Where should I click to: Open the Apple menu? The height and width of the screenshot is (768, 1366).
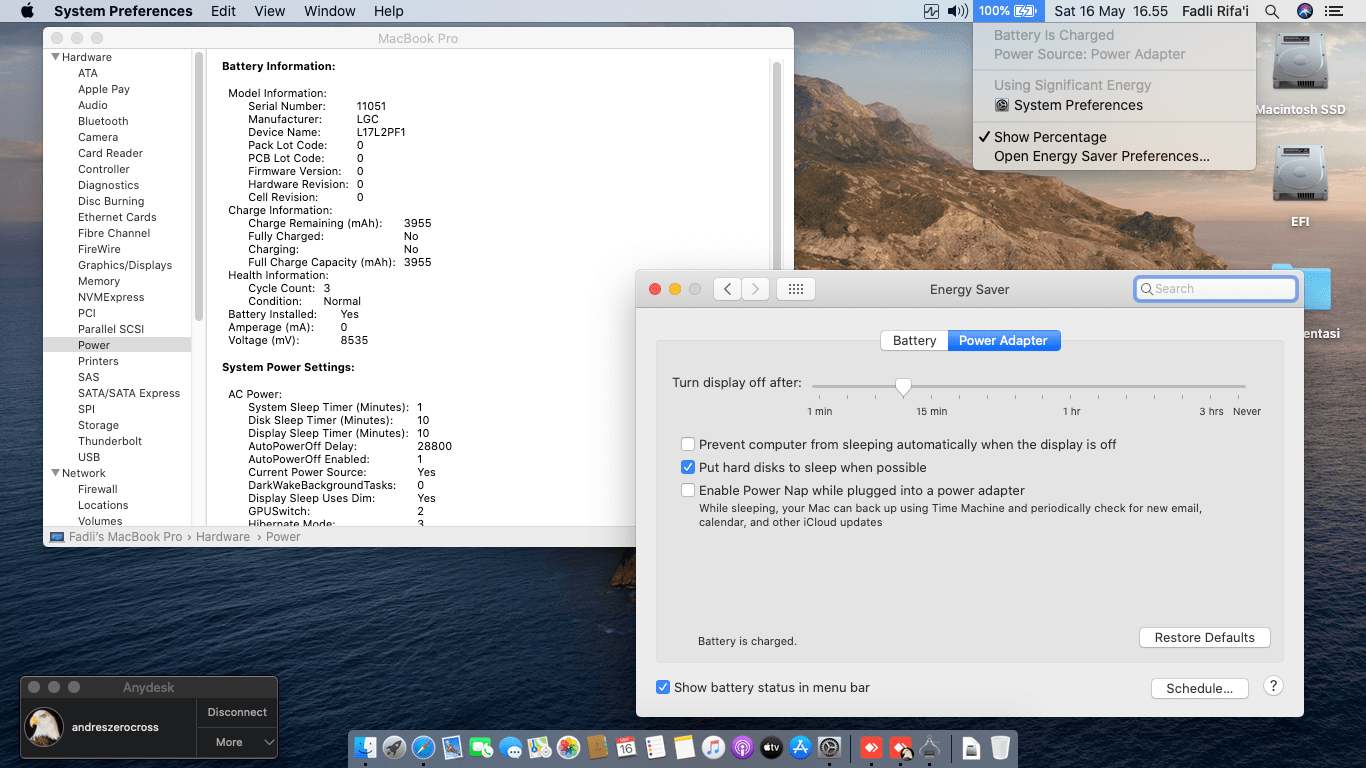coord(27,11)
